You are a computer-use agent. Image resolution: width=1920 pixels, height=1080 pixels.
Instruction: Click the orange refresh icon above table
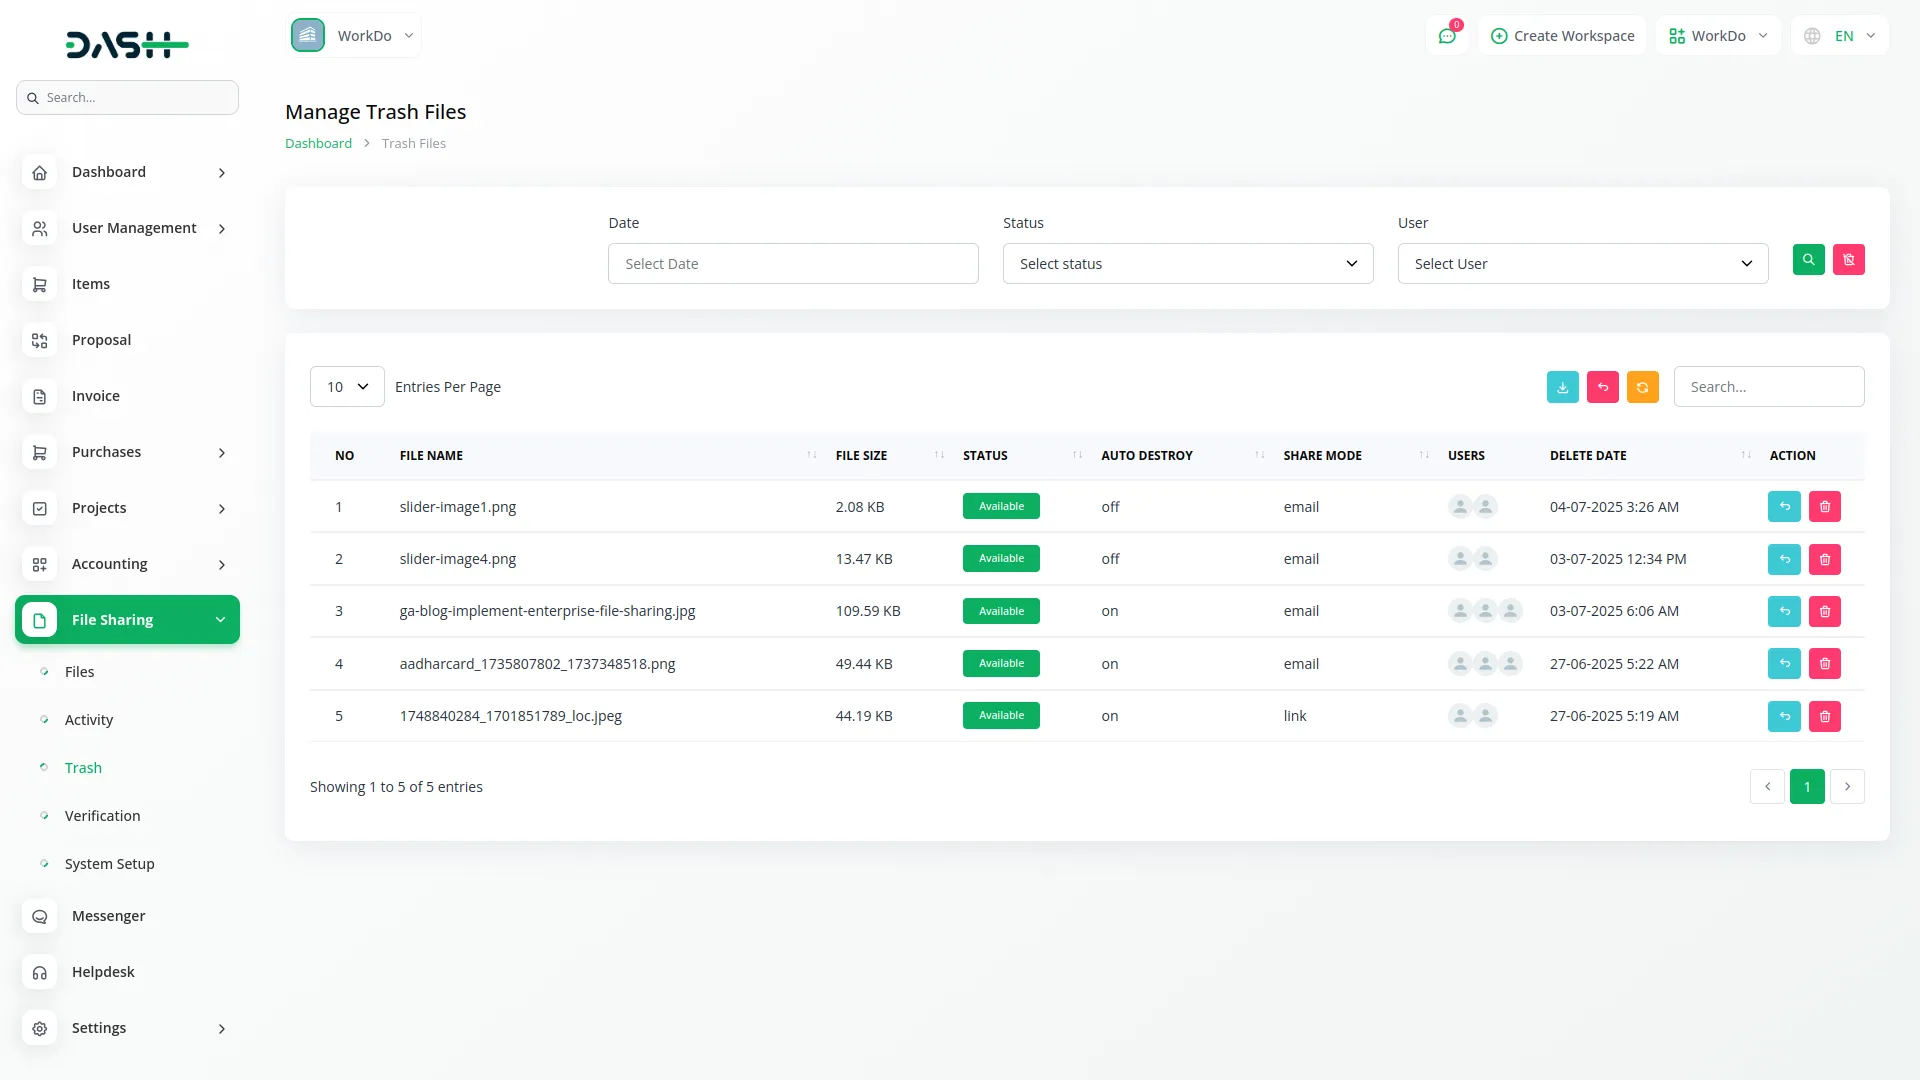point(1642,386)
